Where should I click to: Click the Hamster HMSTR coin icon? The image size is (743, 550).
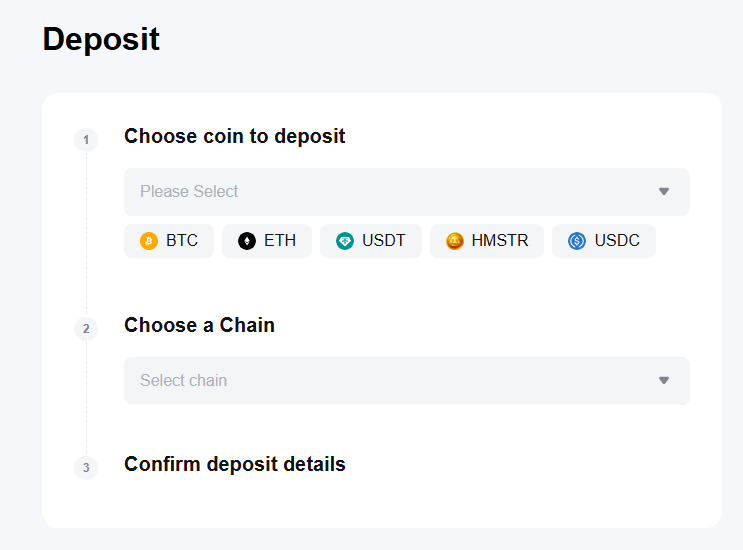point(455,241)
